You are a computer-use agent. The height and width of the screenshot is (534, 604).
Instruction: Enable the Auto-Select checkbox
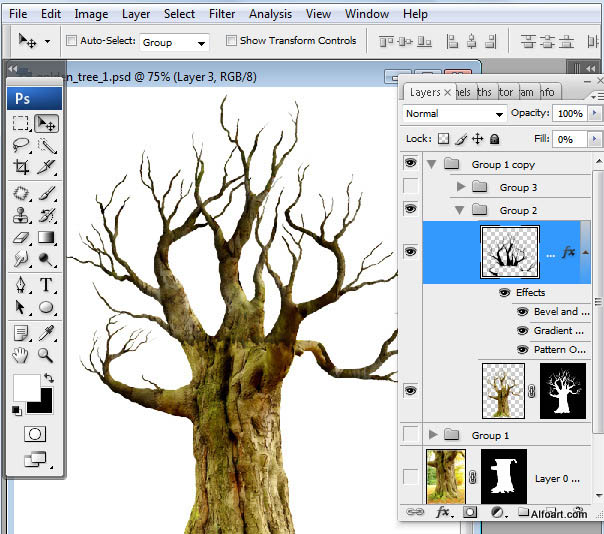tap(71, 41)
